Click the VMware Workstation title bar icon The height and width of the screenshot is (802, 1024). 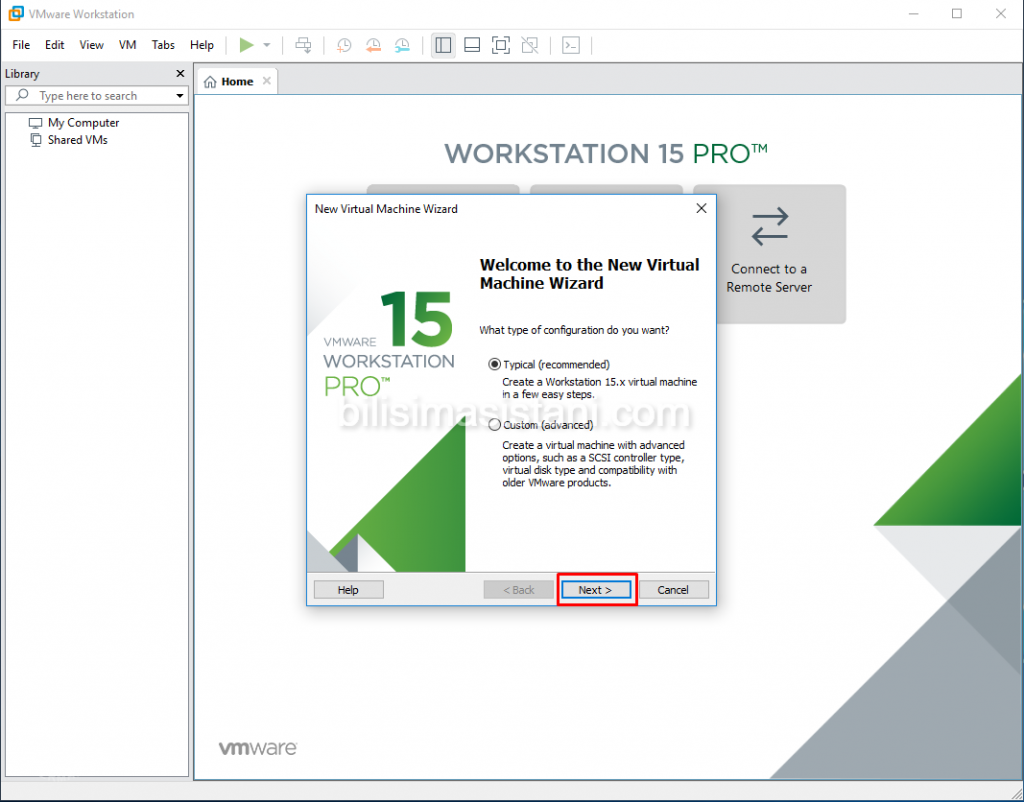coord(16,14)
